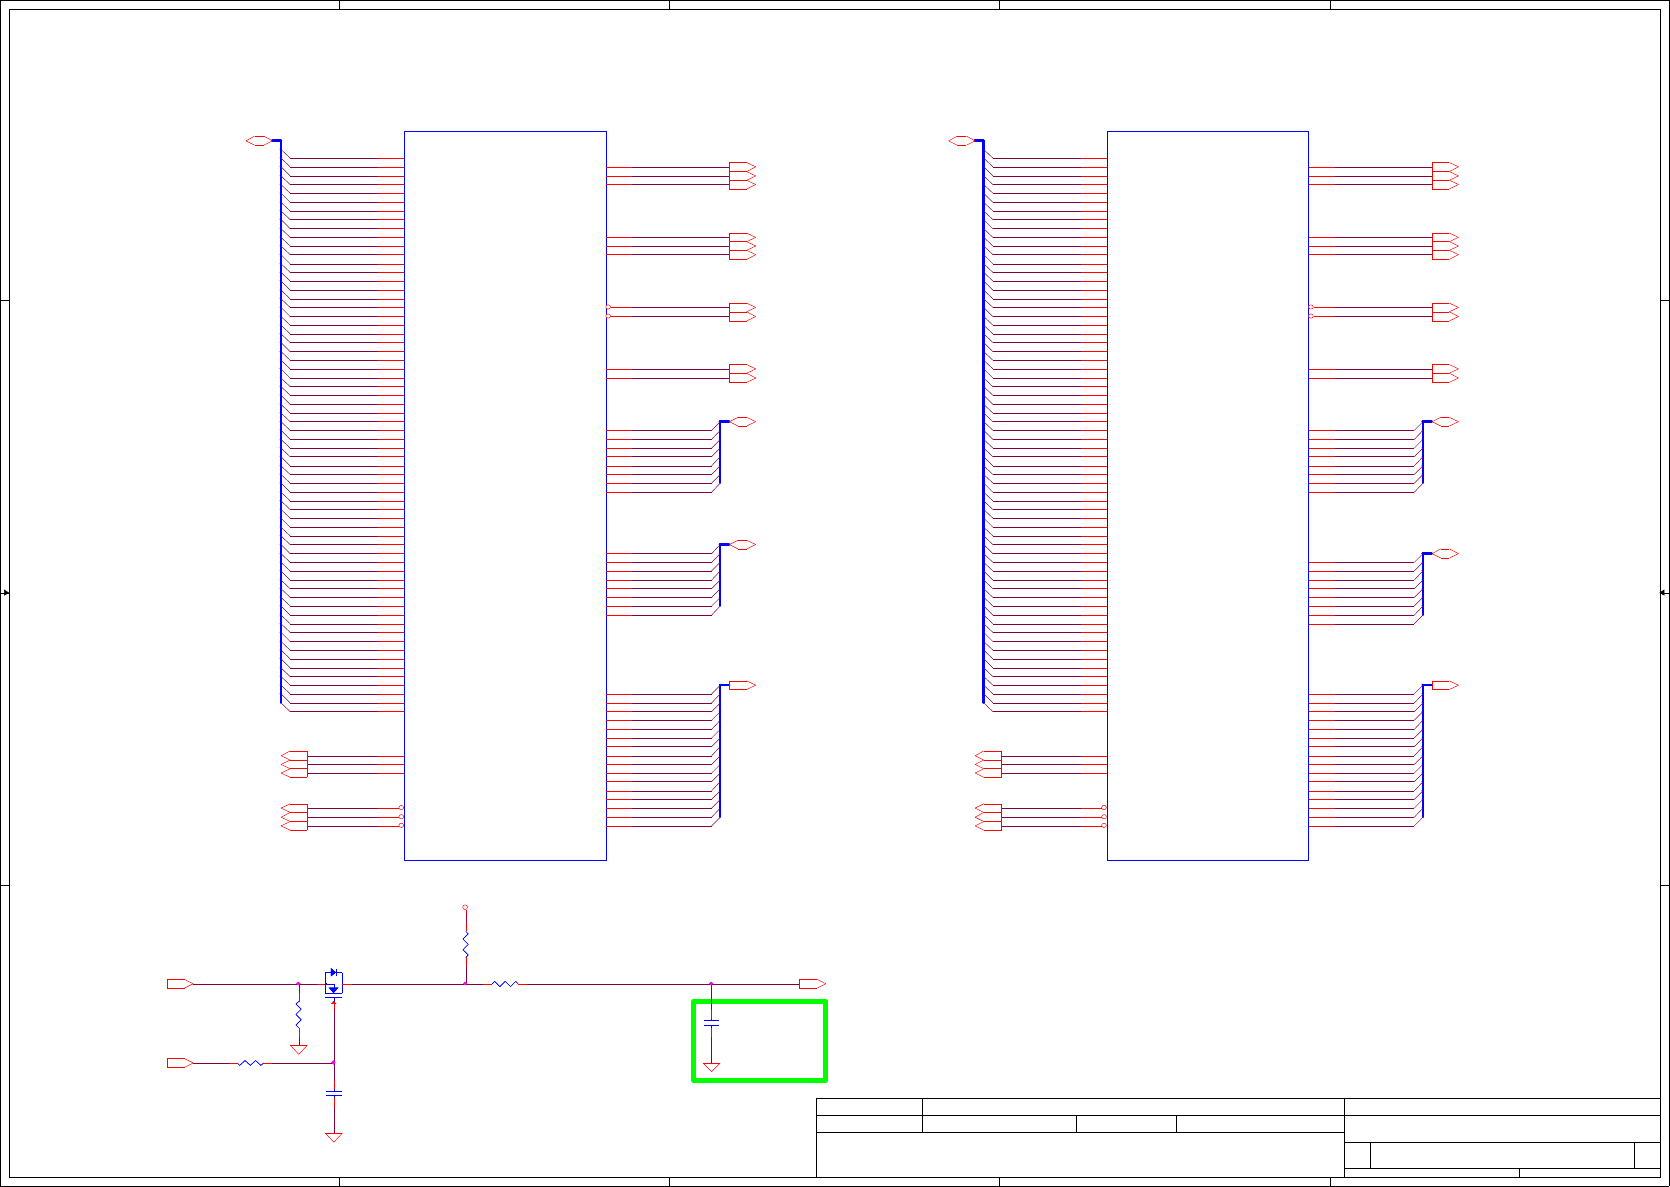The height and width of the screenshot is (1187, 1670).
Task: Click top port of upper input group, left IC
Action: pyautogui.click(x=295, y=756)
